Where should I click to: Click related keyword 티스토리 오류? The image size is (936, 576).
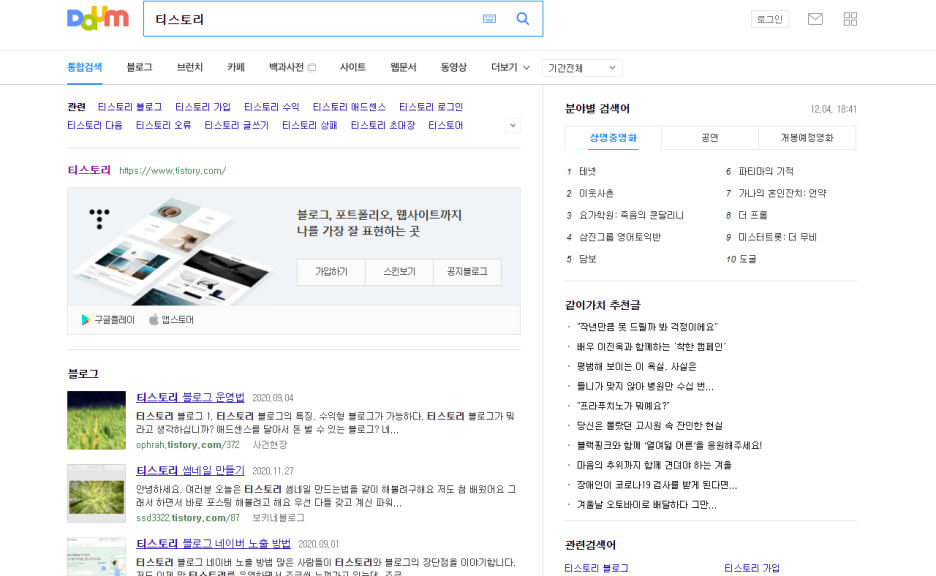(163, 125)
